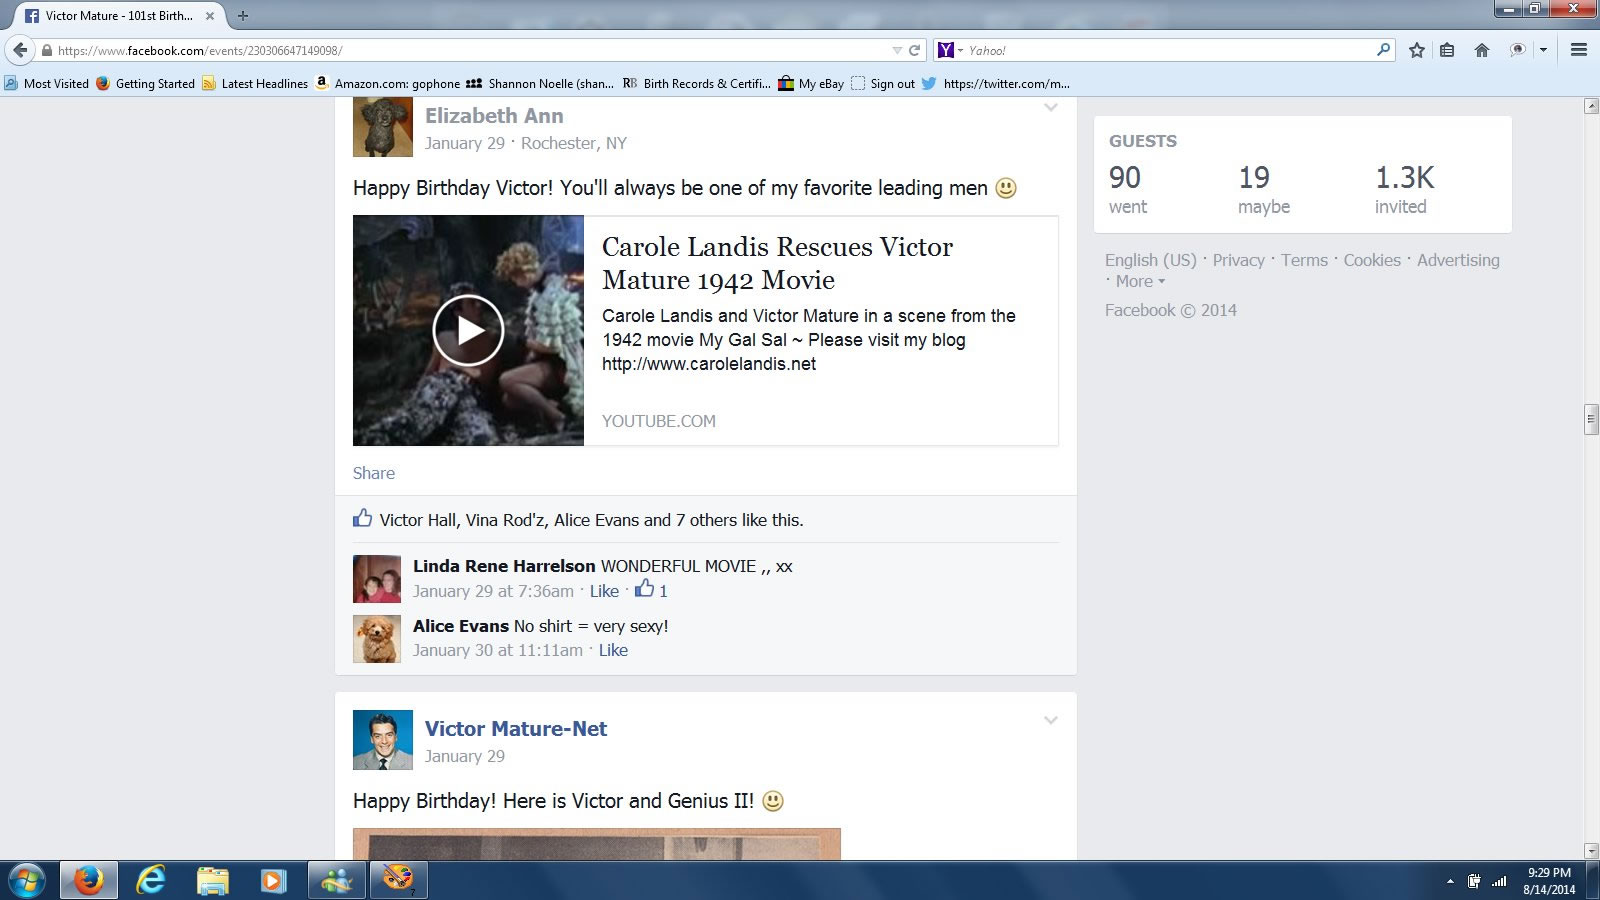
Task: Open the My eBay bookmark
Action: (811, 84)
